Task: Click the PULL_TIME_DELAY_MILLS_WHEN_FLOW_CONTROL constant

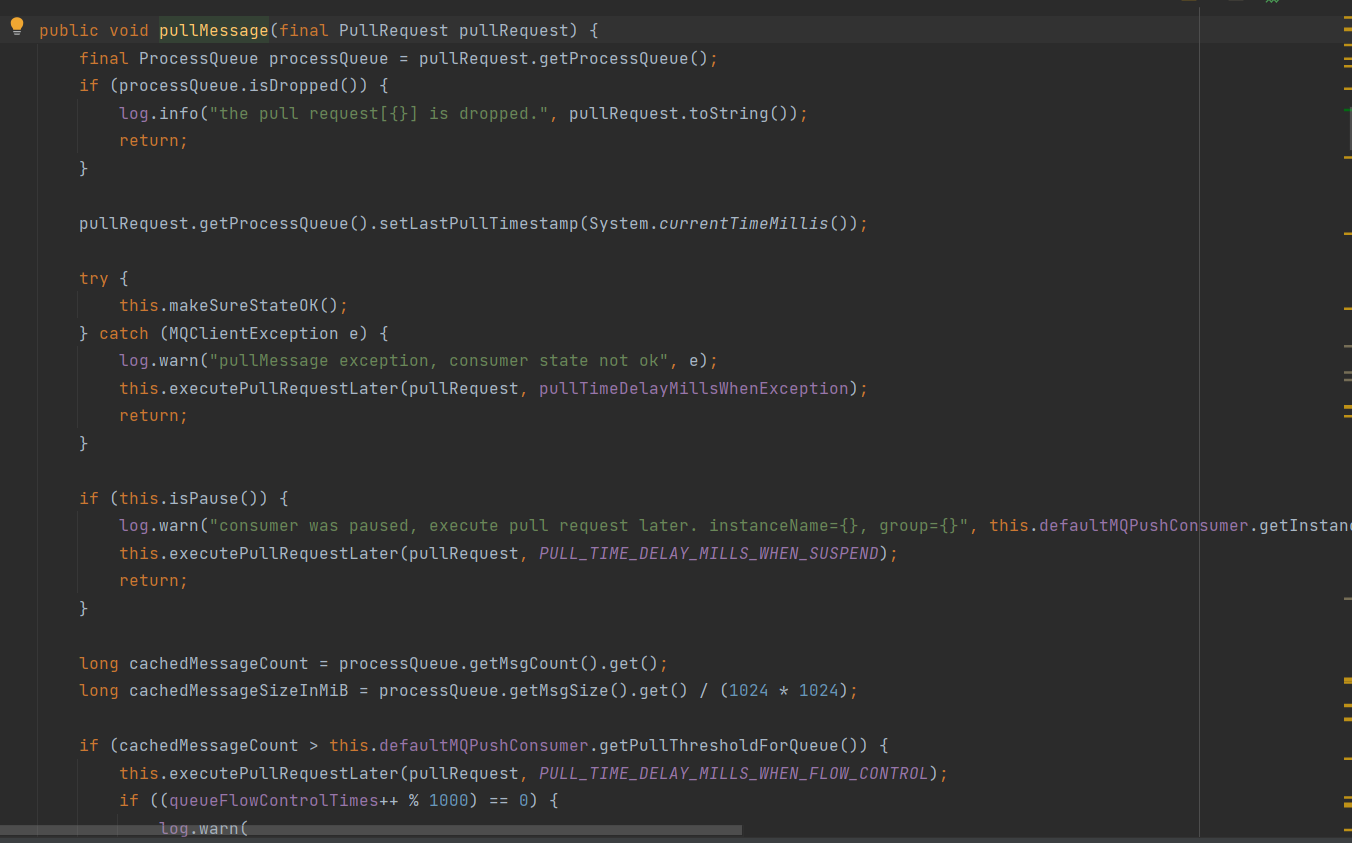Action: 733,773
